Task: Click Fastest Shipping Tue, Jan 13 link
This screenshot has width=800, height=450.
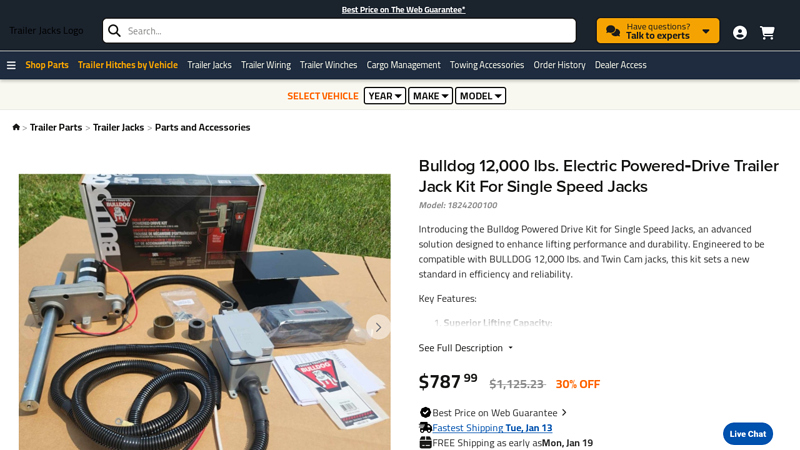Action: click(x=492, y=428)
